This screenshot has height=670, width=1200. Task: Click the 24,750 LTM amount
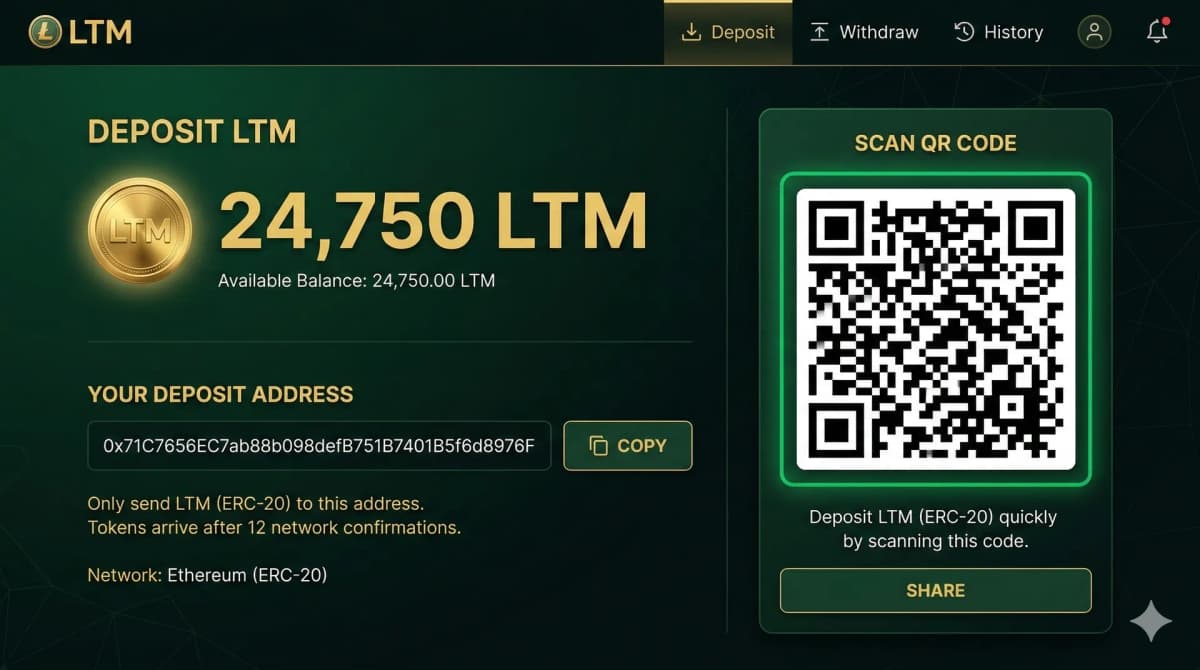(x=433, y=220)
